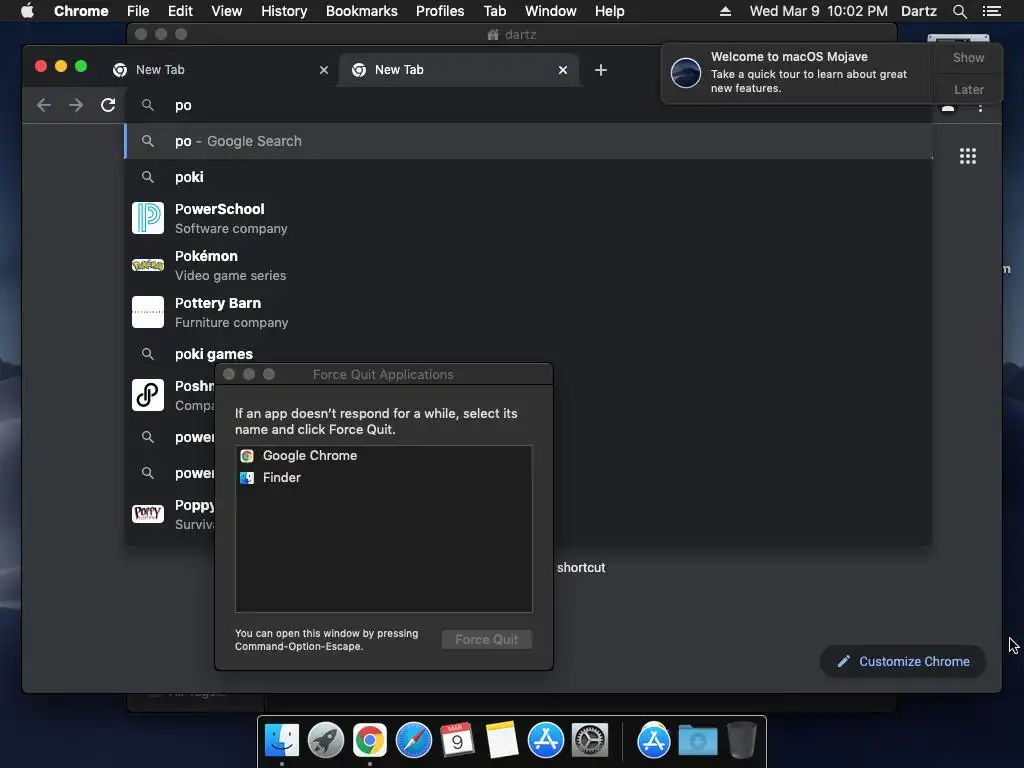
Task: Click search icon beside poki games
Action: coord(148,354)
